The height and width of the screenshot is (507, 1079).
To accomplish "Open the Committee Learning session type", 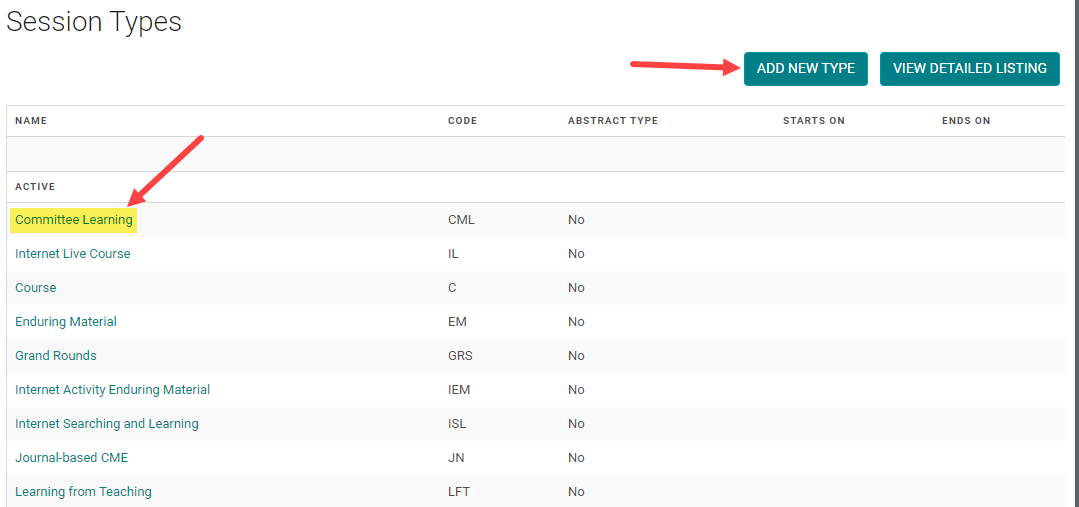I will [73, 220].
